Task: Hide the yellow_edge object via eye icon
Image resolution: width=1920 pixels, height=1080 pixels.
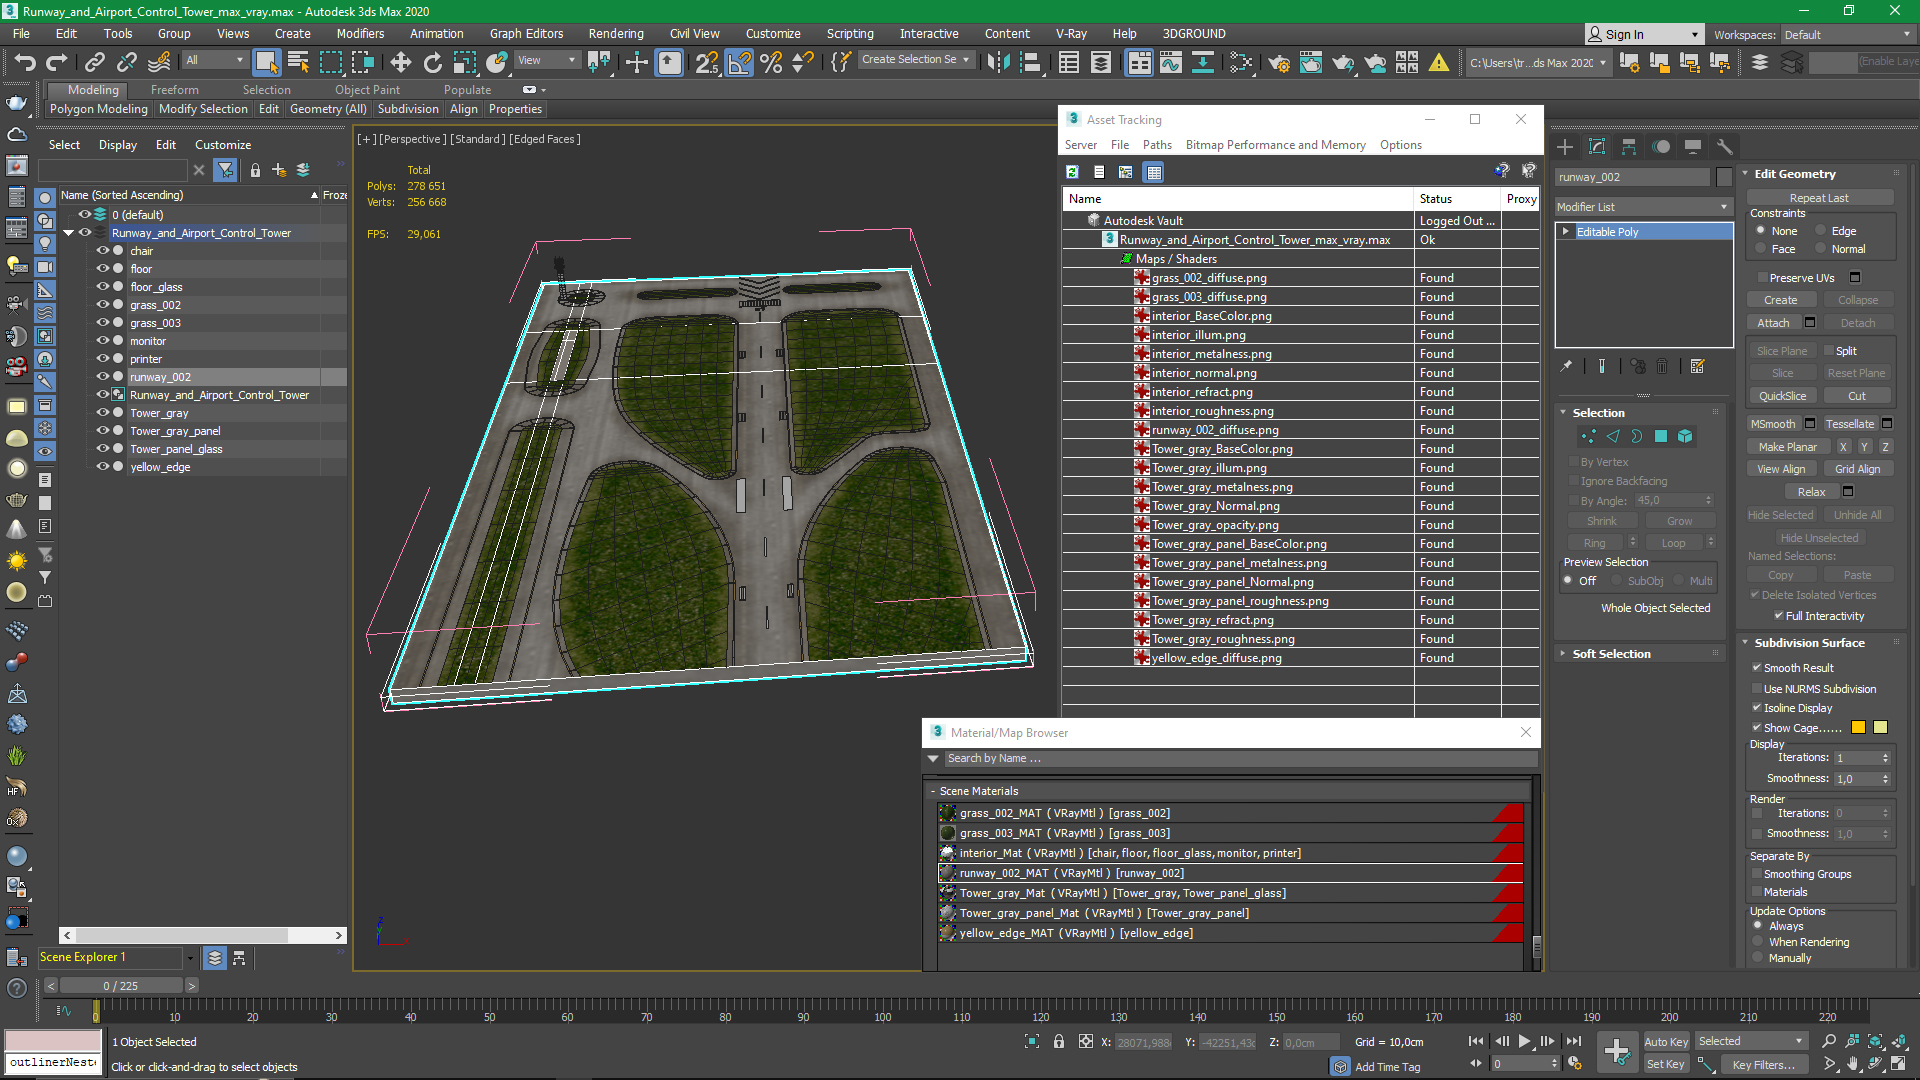Action: tap(102, 467)
